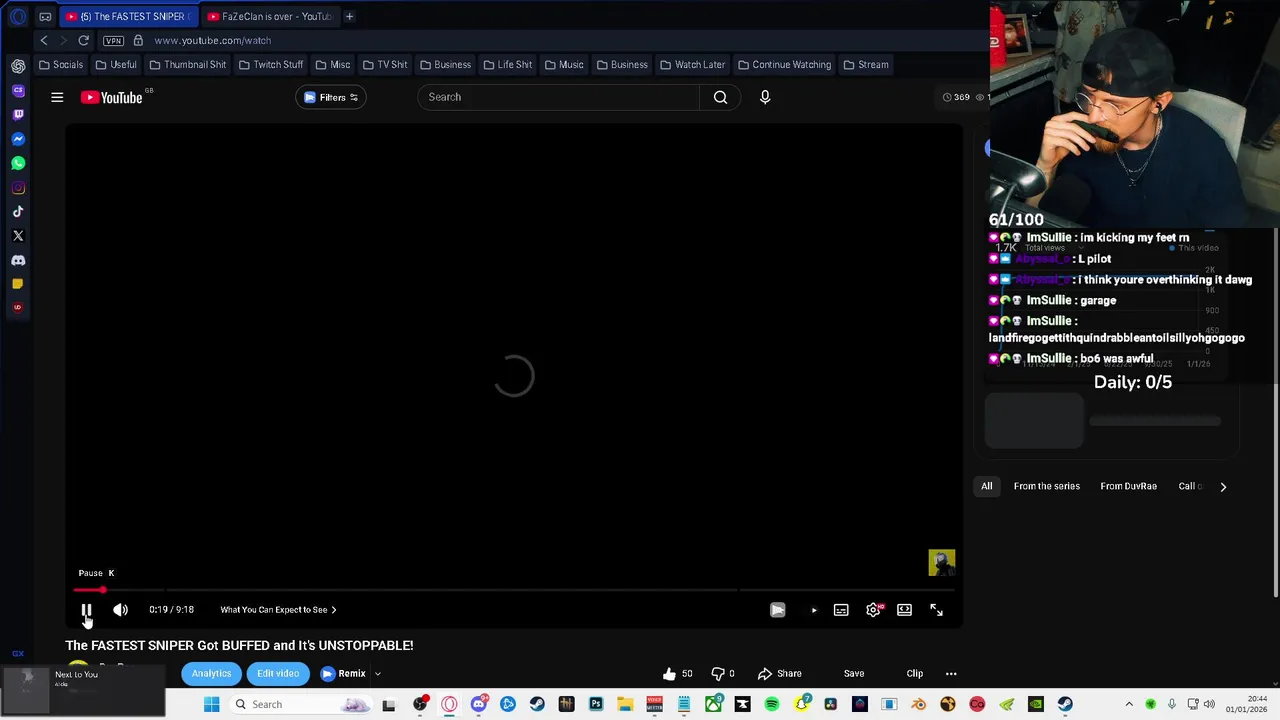Toggle the VPN badge in address bar
Image resolution: width=1280 pixels, height=720 pixels.
[x=114, y=41]
